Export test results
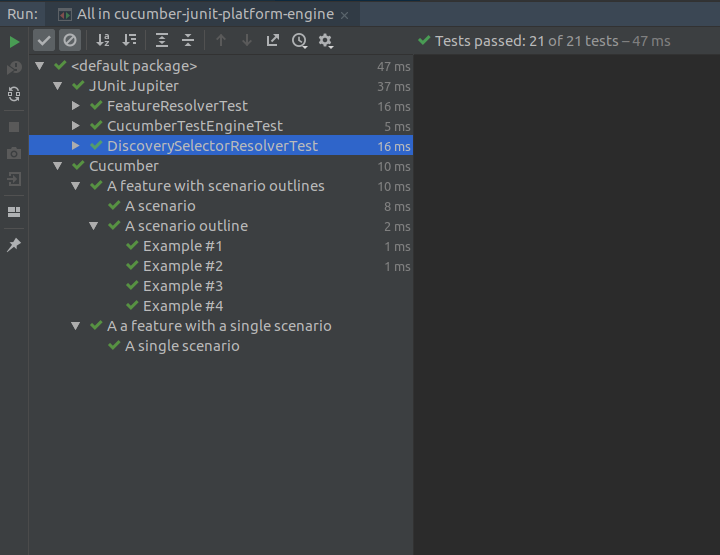Screen dimensions: 720x555 [273, 41]
